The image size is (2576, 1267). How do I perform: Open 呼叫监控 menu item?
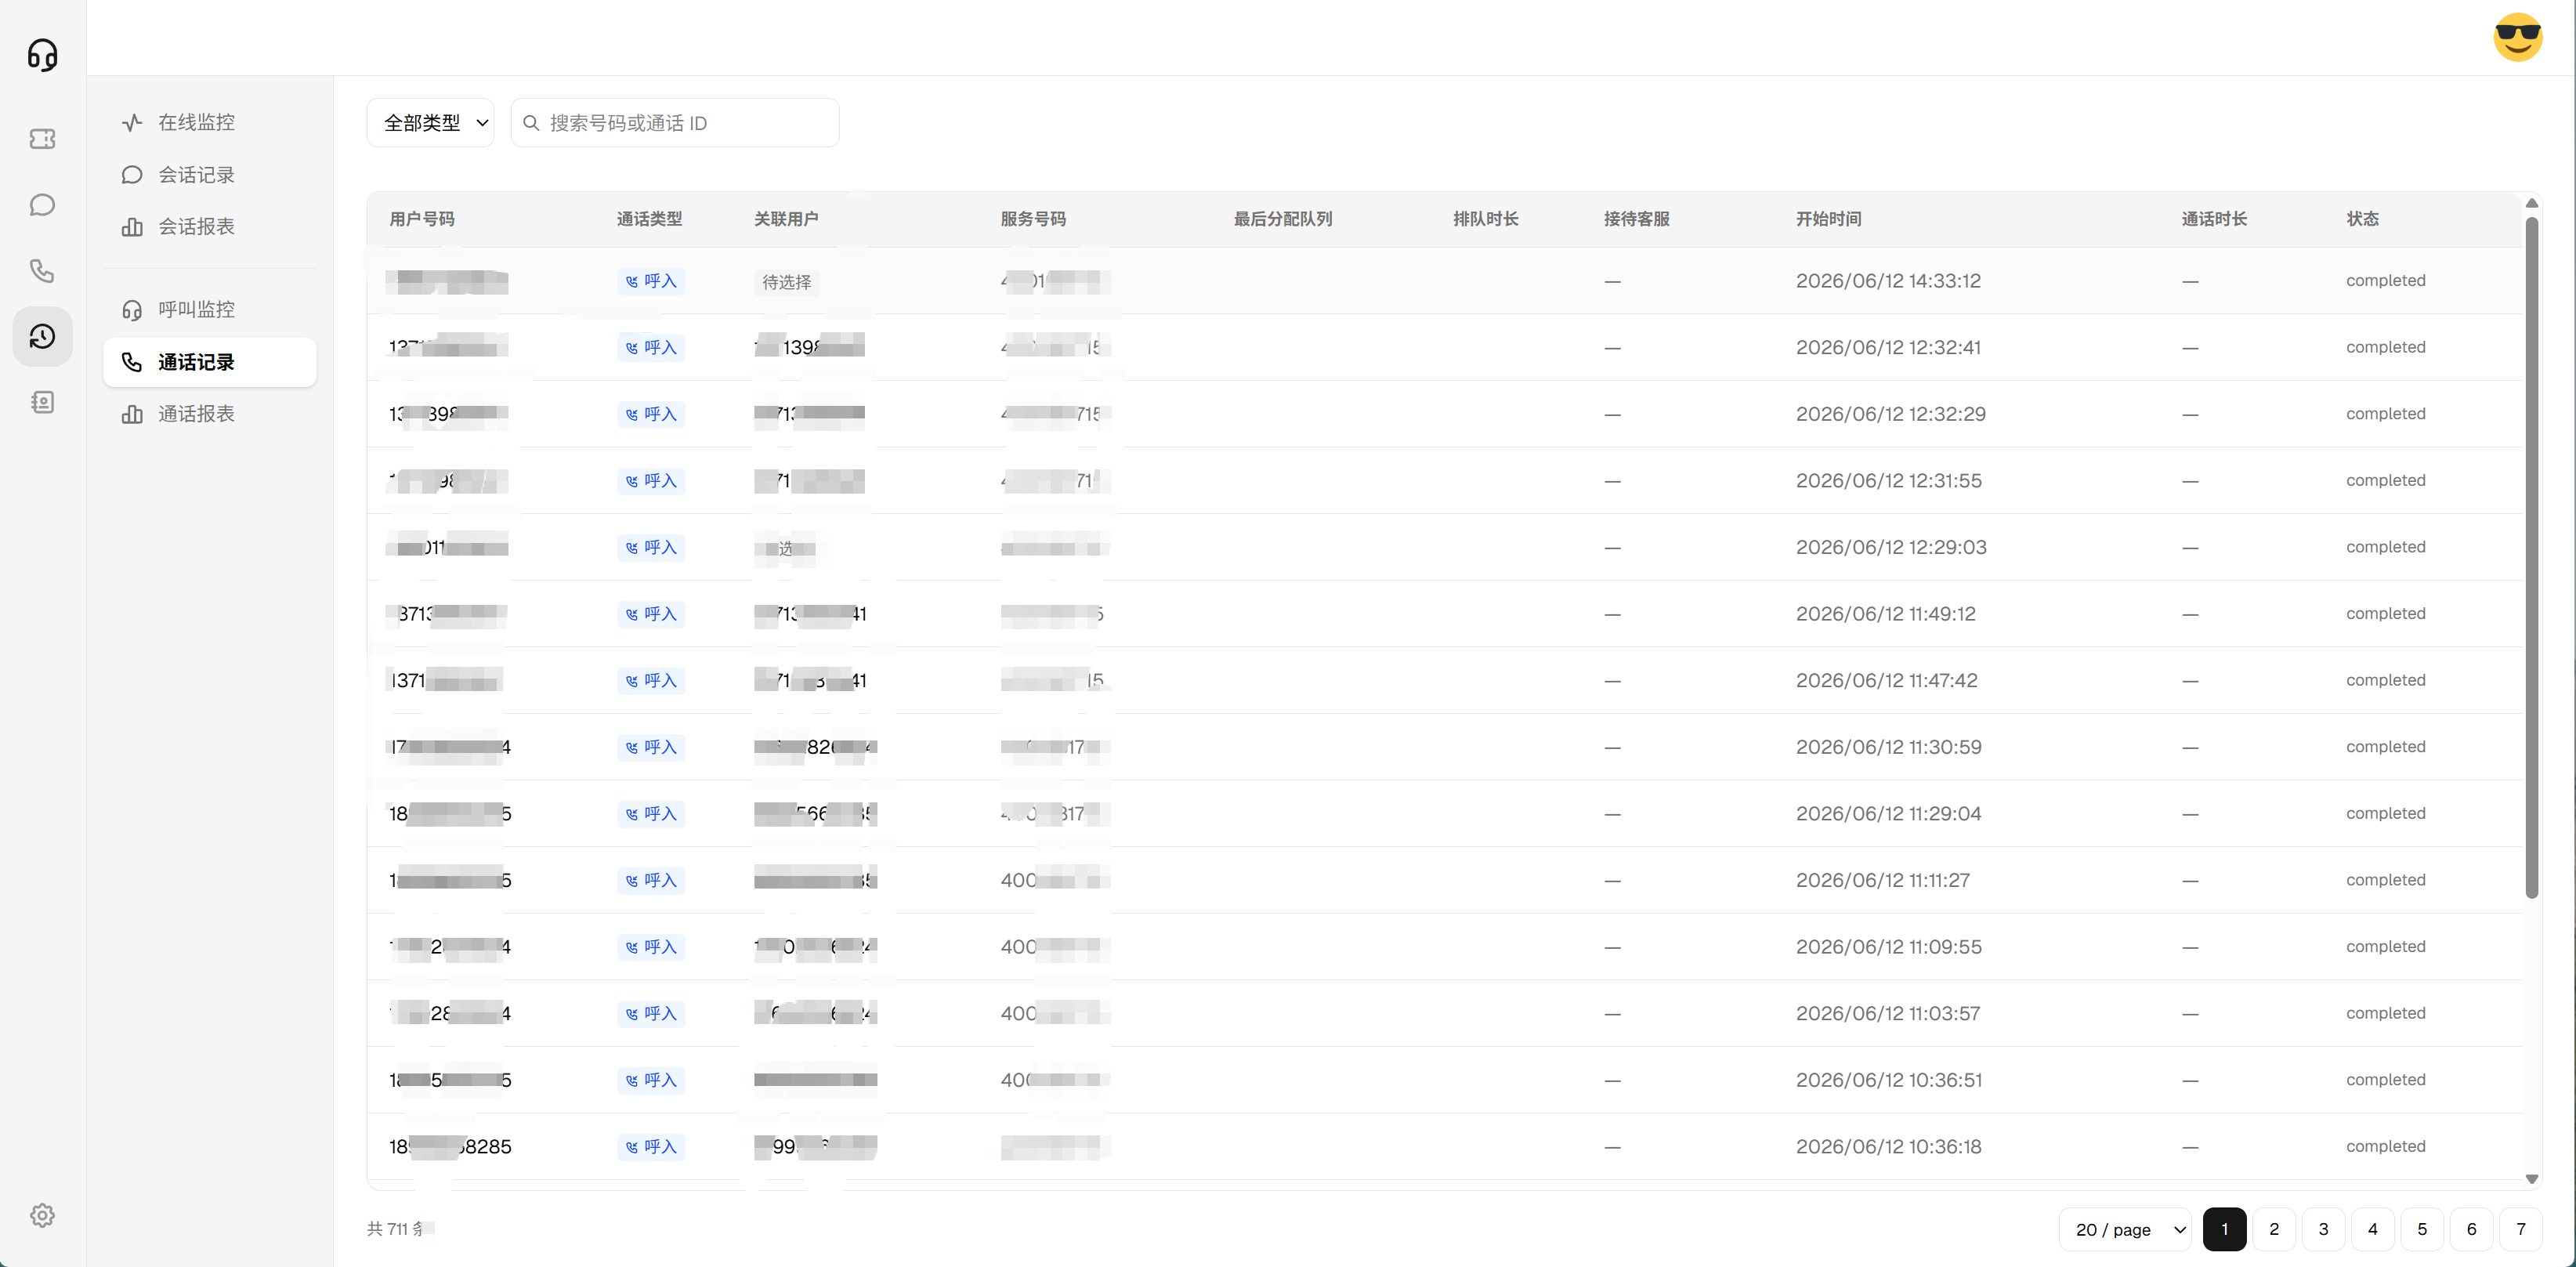pyautogui.click(x=210, y=309)
